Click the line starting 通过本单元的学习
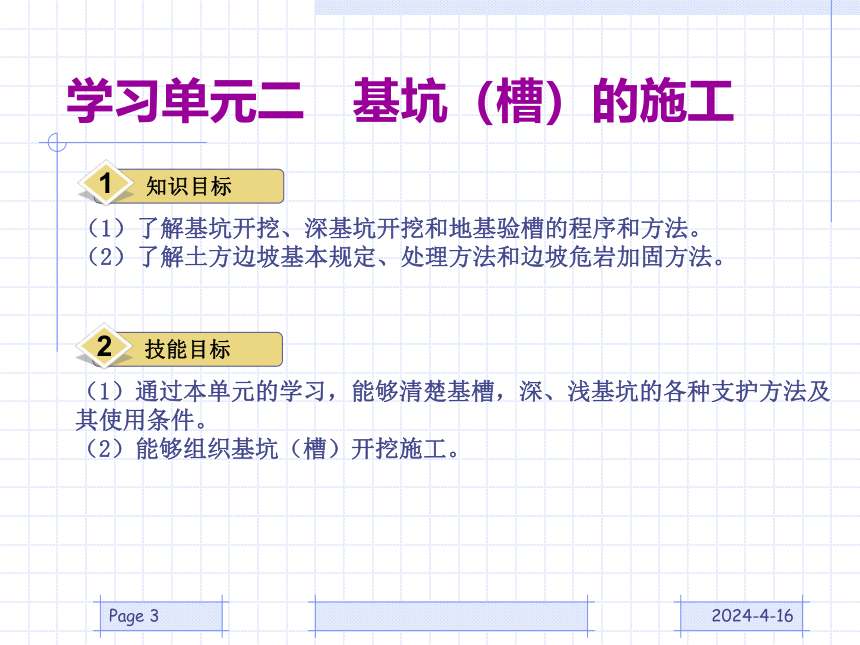Screen dimensions: 860x645 pyautogui.click(x=456, y=391)
